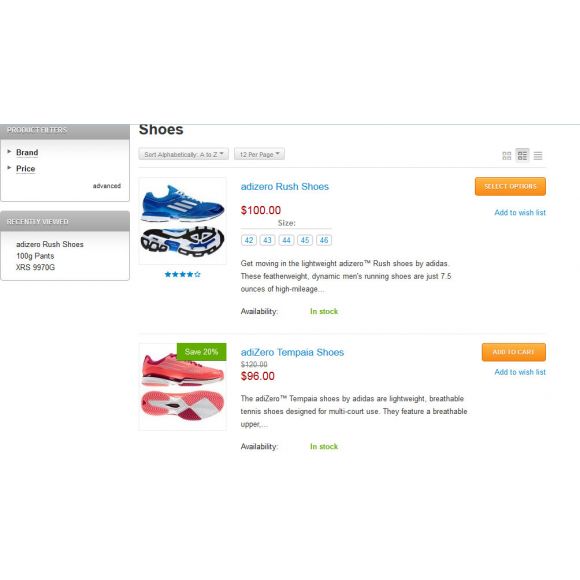The width and height of the screenshot is (580, 580).
Task: Open the advanced filters link
Action: [x=107, y=186]
